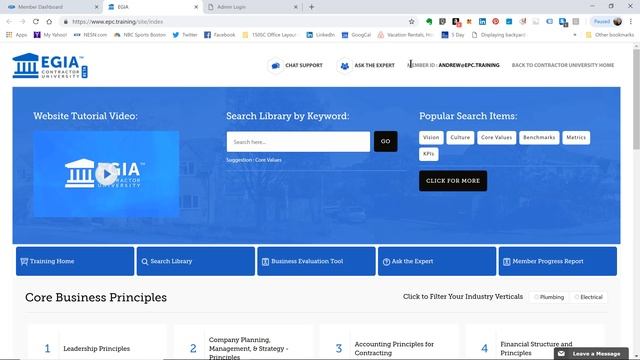This screenshot has width=640, height=360.
Task: Open the Other bookmarks folder
Action: (610, 35)
